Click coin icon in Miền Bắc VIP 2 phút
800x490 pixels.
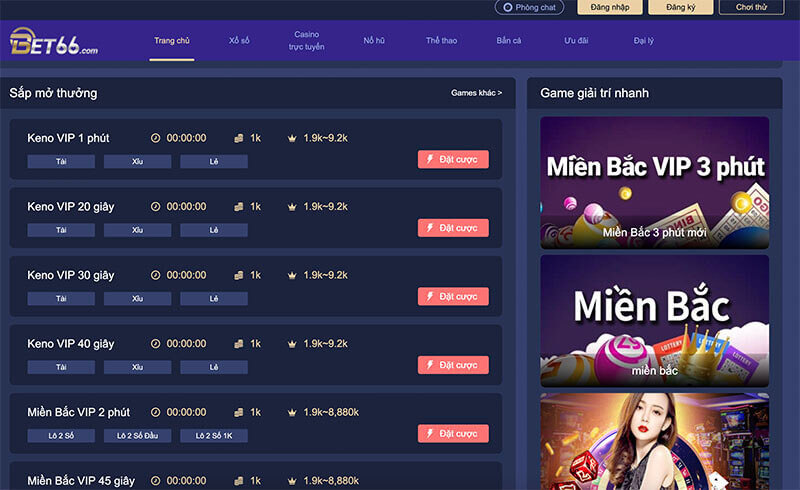pyautogui.click(x=238, y=412)
